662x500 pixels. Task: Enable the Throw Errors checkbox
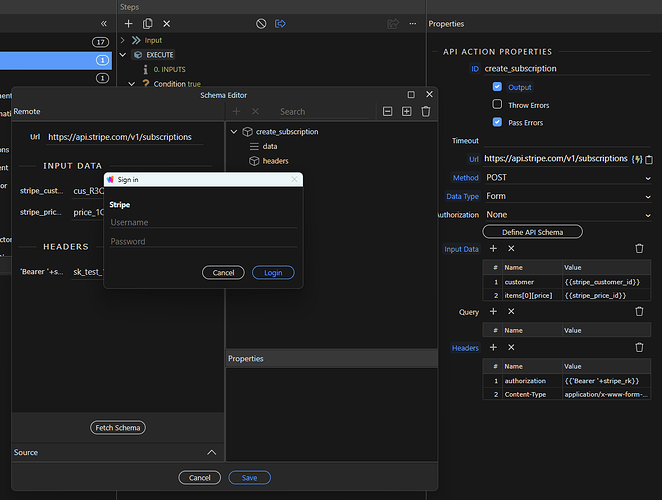497,105
